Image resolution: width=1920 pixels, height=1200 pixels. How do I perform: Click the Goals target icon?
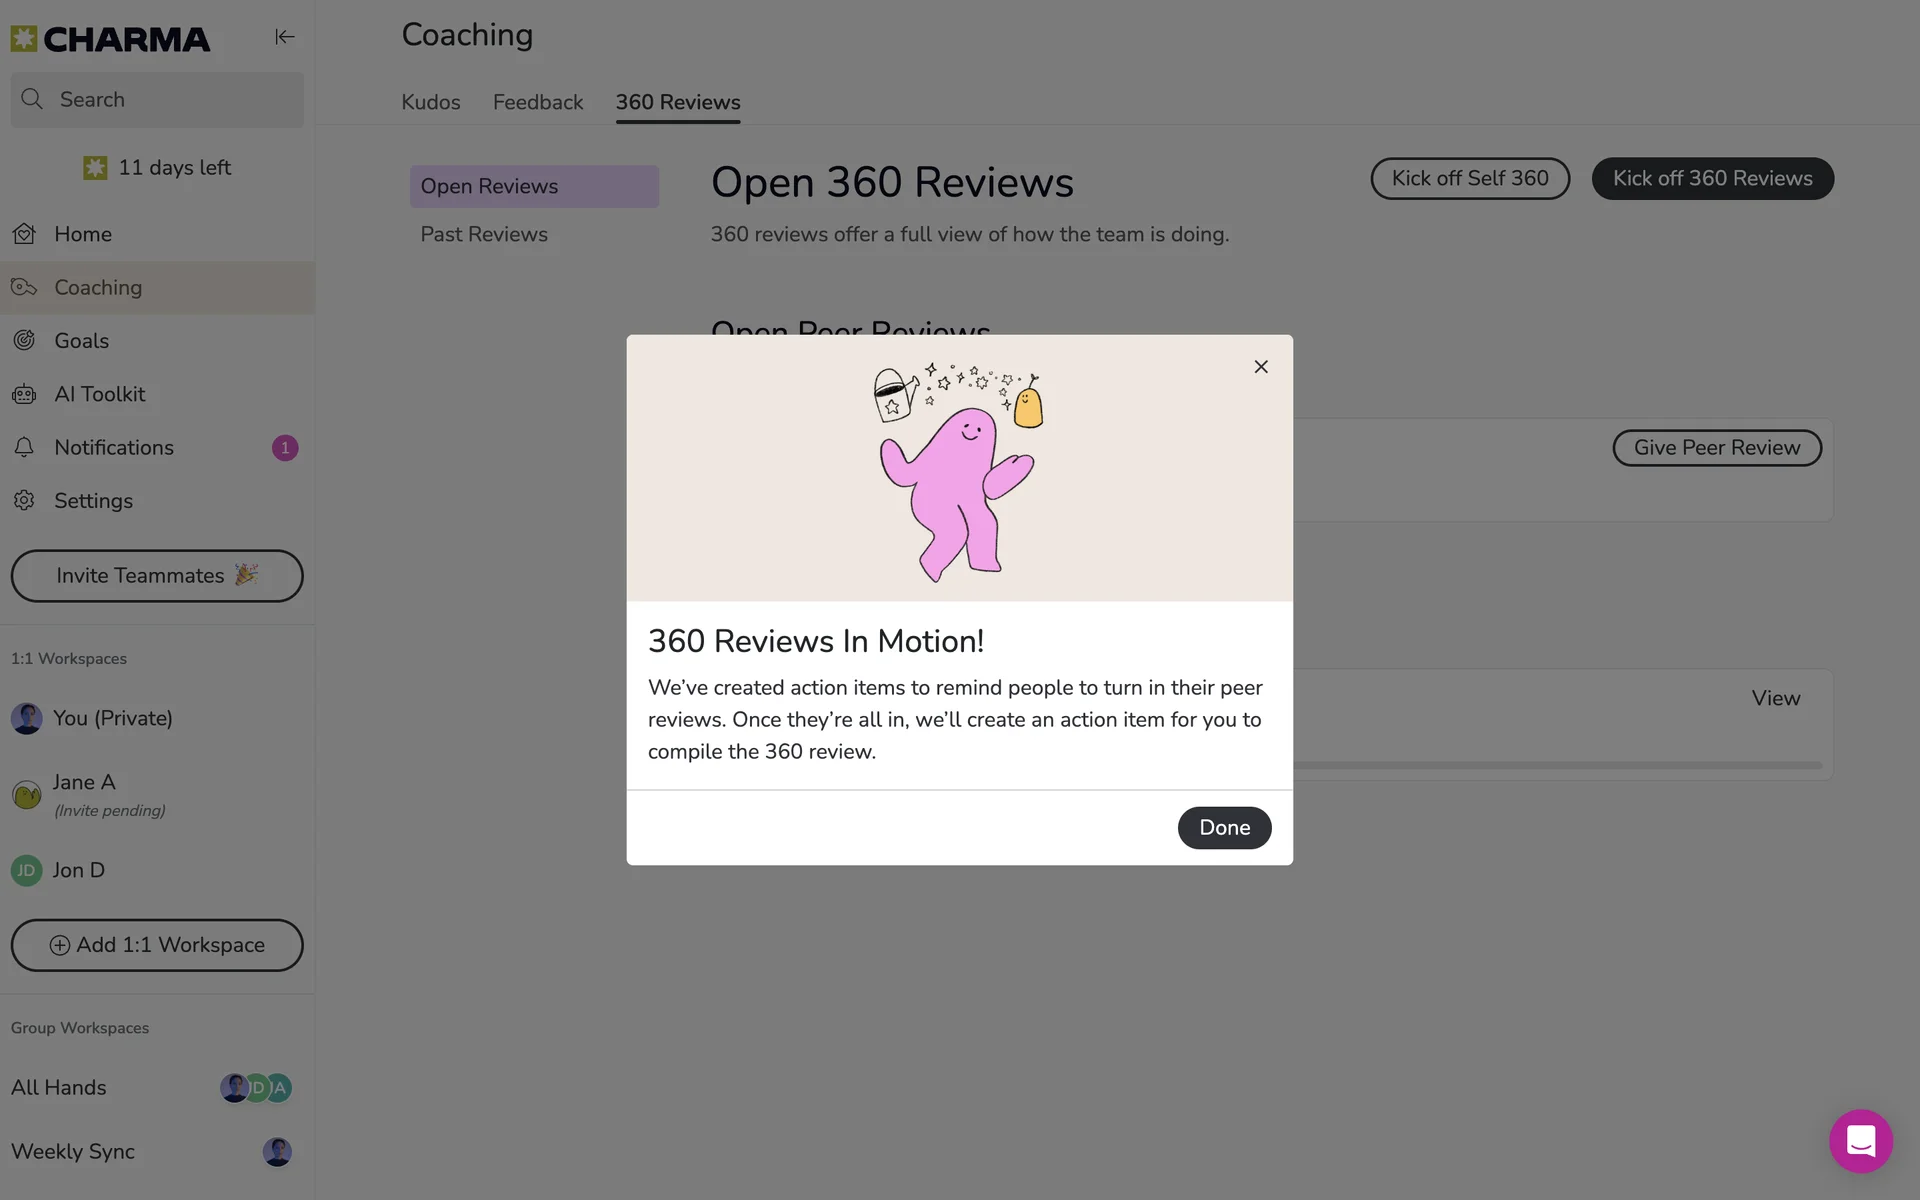pos(25,341)
